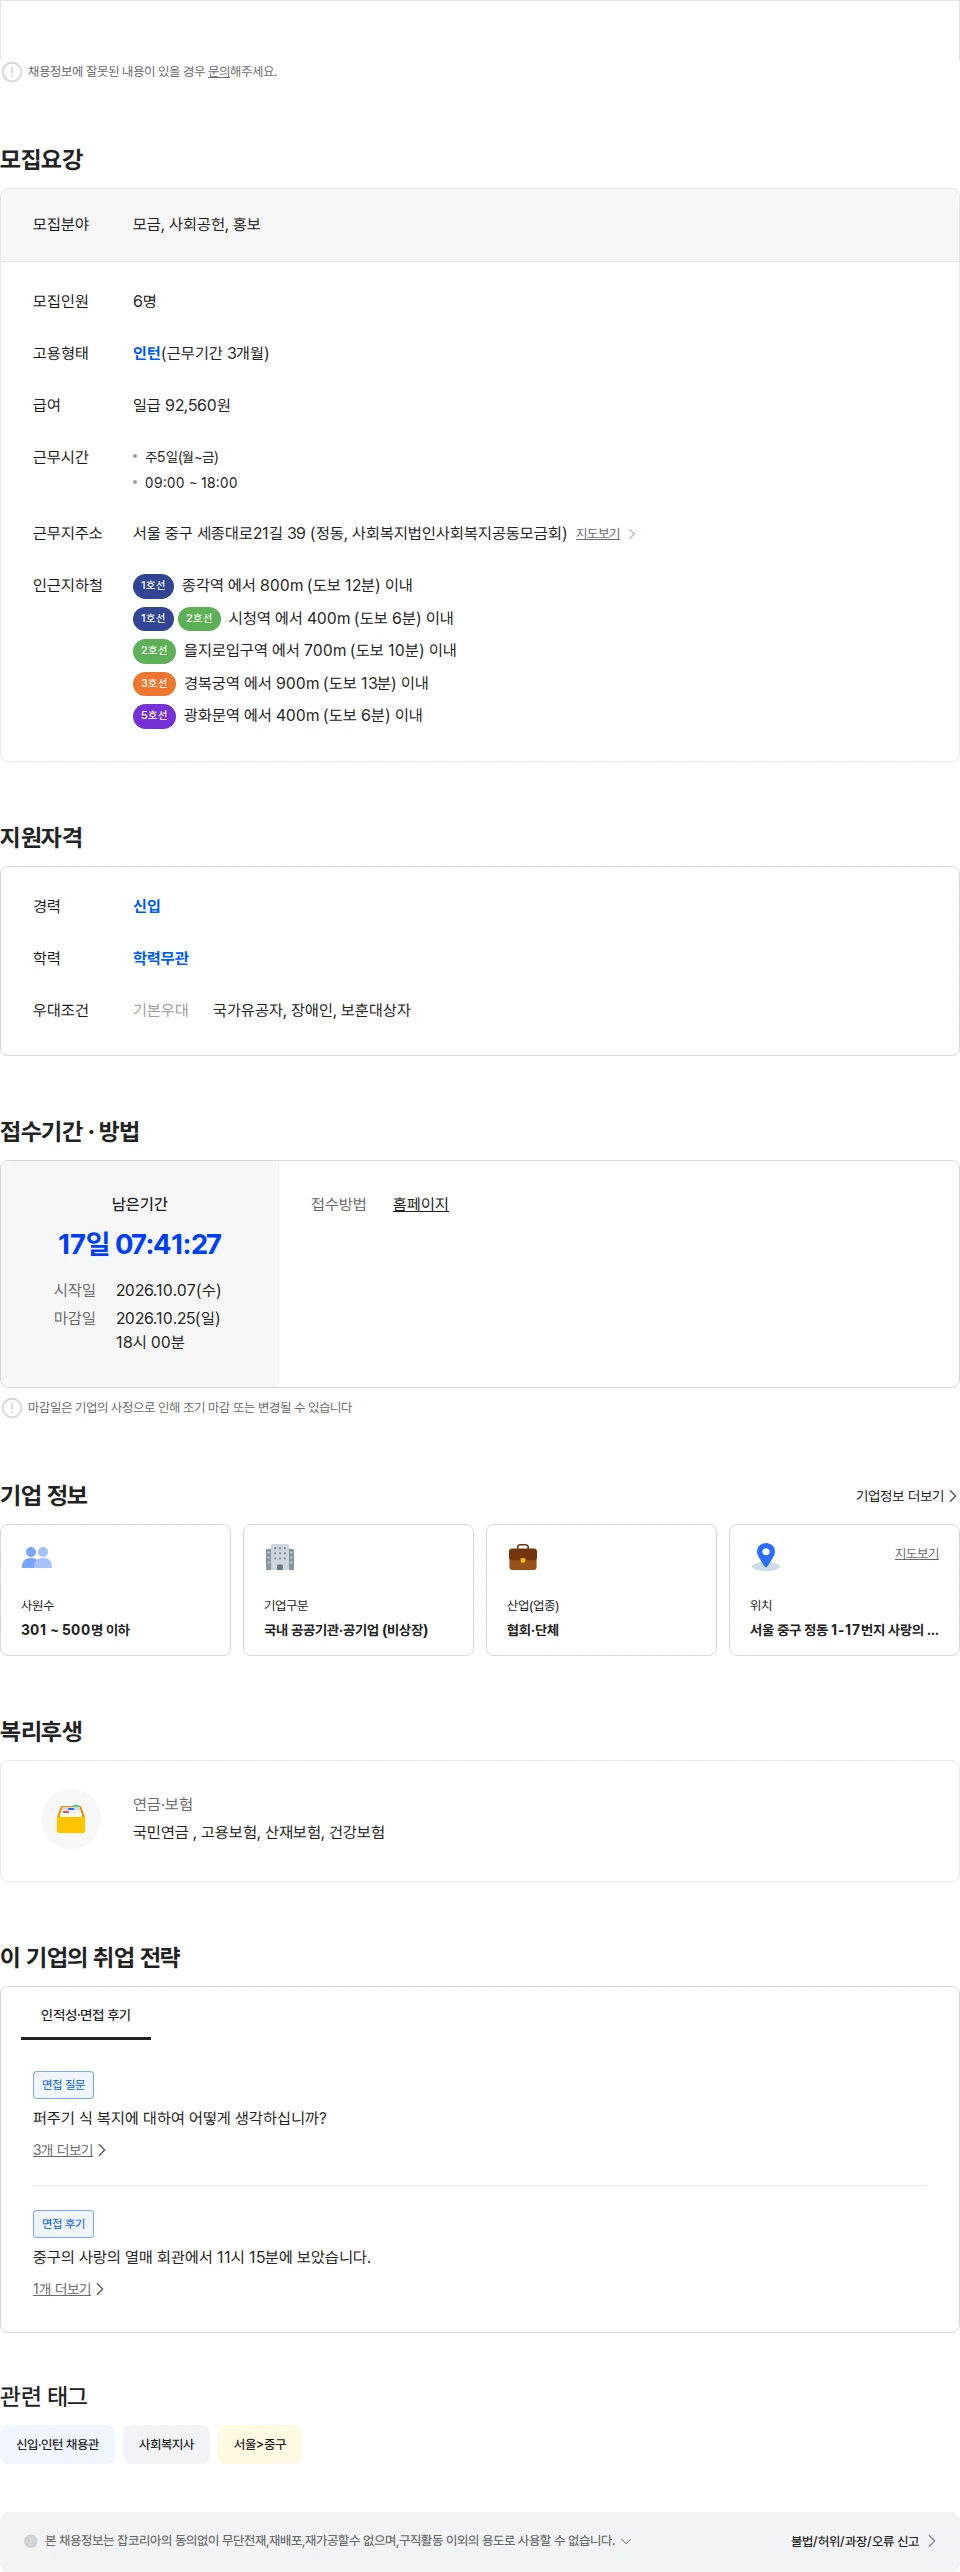Screen dimensions: 960x2572
Task: Click the 연금·보험 folder icon
Action: (x=71, y=1819)
